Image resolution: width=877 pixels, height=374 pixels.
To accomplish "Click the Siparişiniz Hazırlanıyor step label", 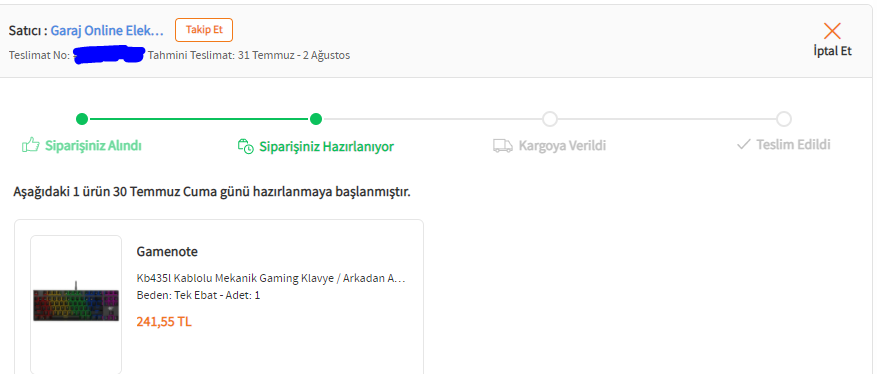I will 327,147.
